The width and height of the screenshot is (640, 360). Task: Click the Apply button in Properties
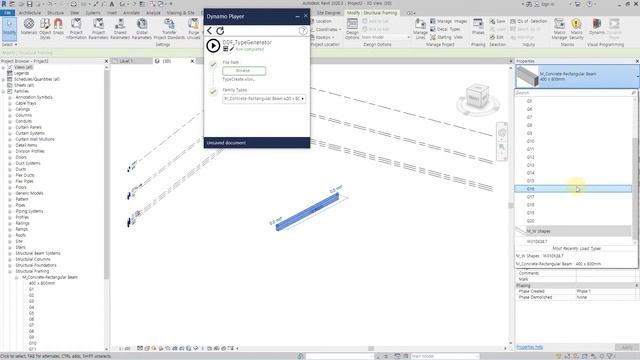pyautogui.click(x=627, y=347)
